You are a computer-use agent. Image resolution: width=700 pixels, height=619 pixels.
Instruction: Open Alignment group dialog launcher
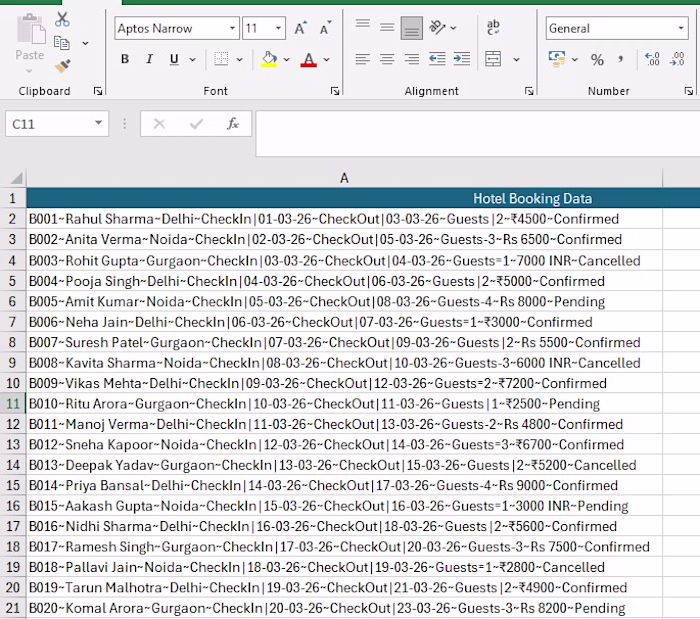point(529,91)
